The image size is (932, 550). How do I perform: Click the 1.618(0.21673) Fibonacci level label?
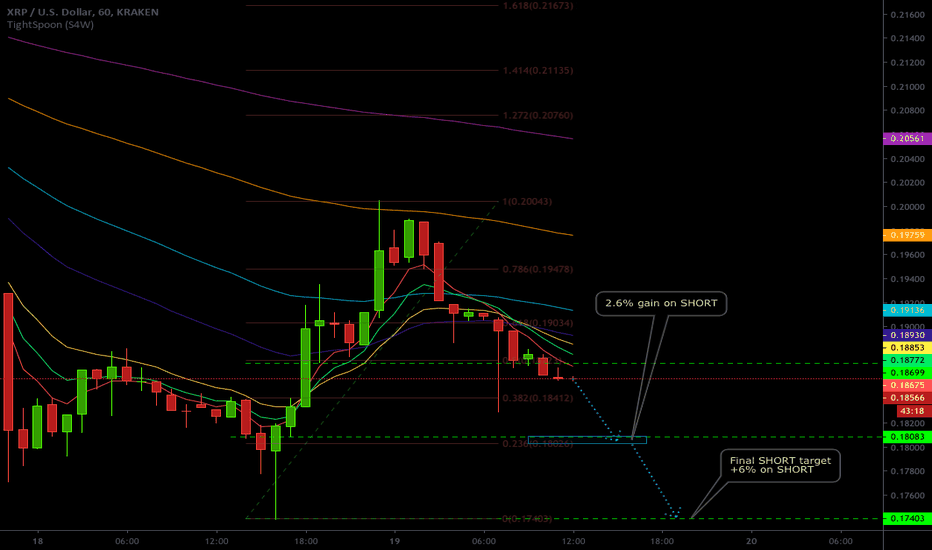(538, 6)
